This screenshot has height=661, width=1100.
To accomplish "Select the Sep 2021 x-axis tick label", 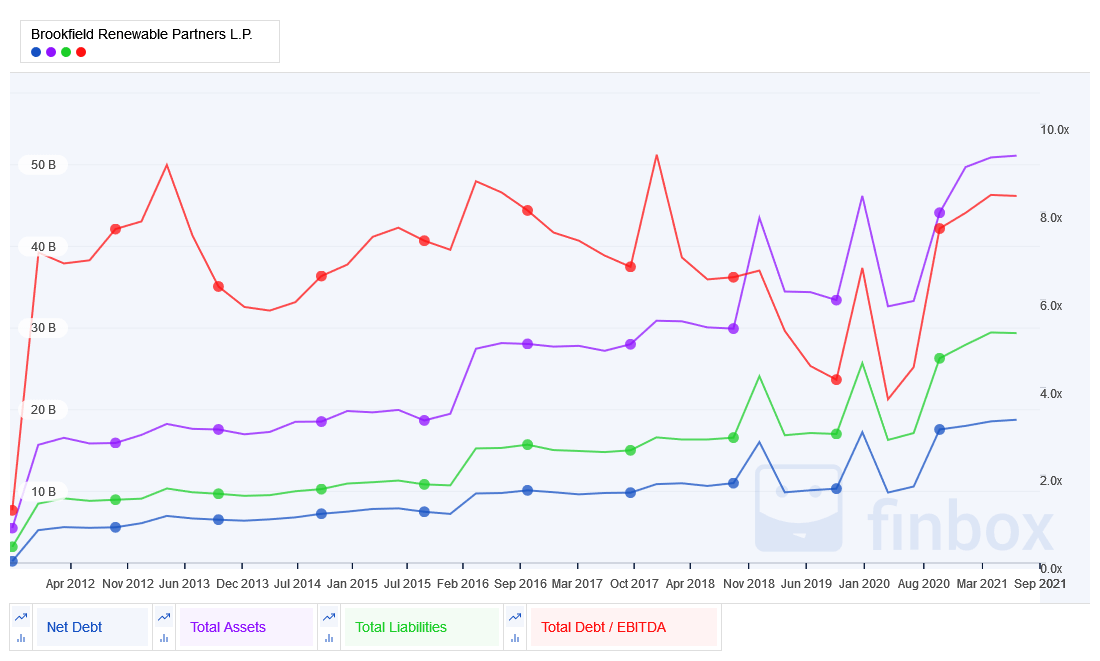I will pyautogui.click(x=1040, y=584).
